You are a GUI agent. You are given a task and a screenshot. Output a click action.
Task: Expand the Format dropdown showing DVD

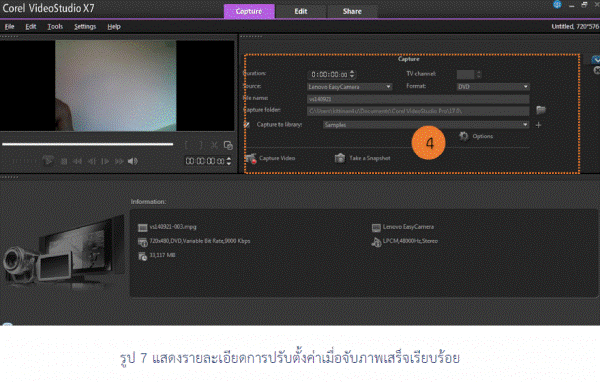pos(493,87)
